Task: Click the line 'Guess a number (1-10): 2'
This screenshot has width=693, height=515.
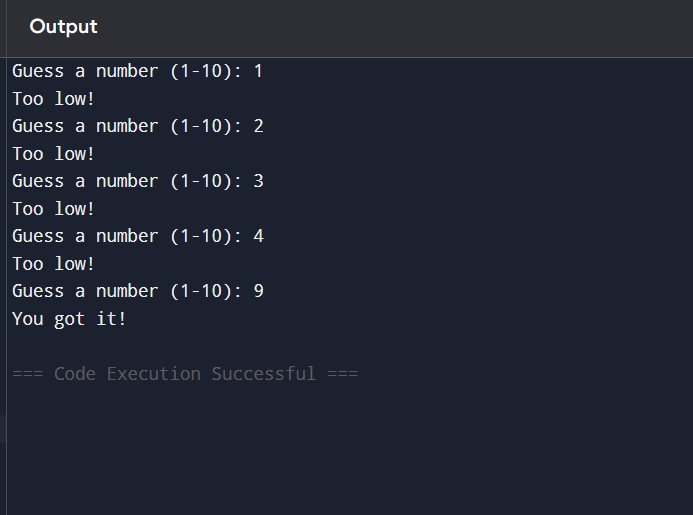Action: pos(138,126)
